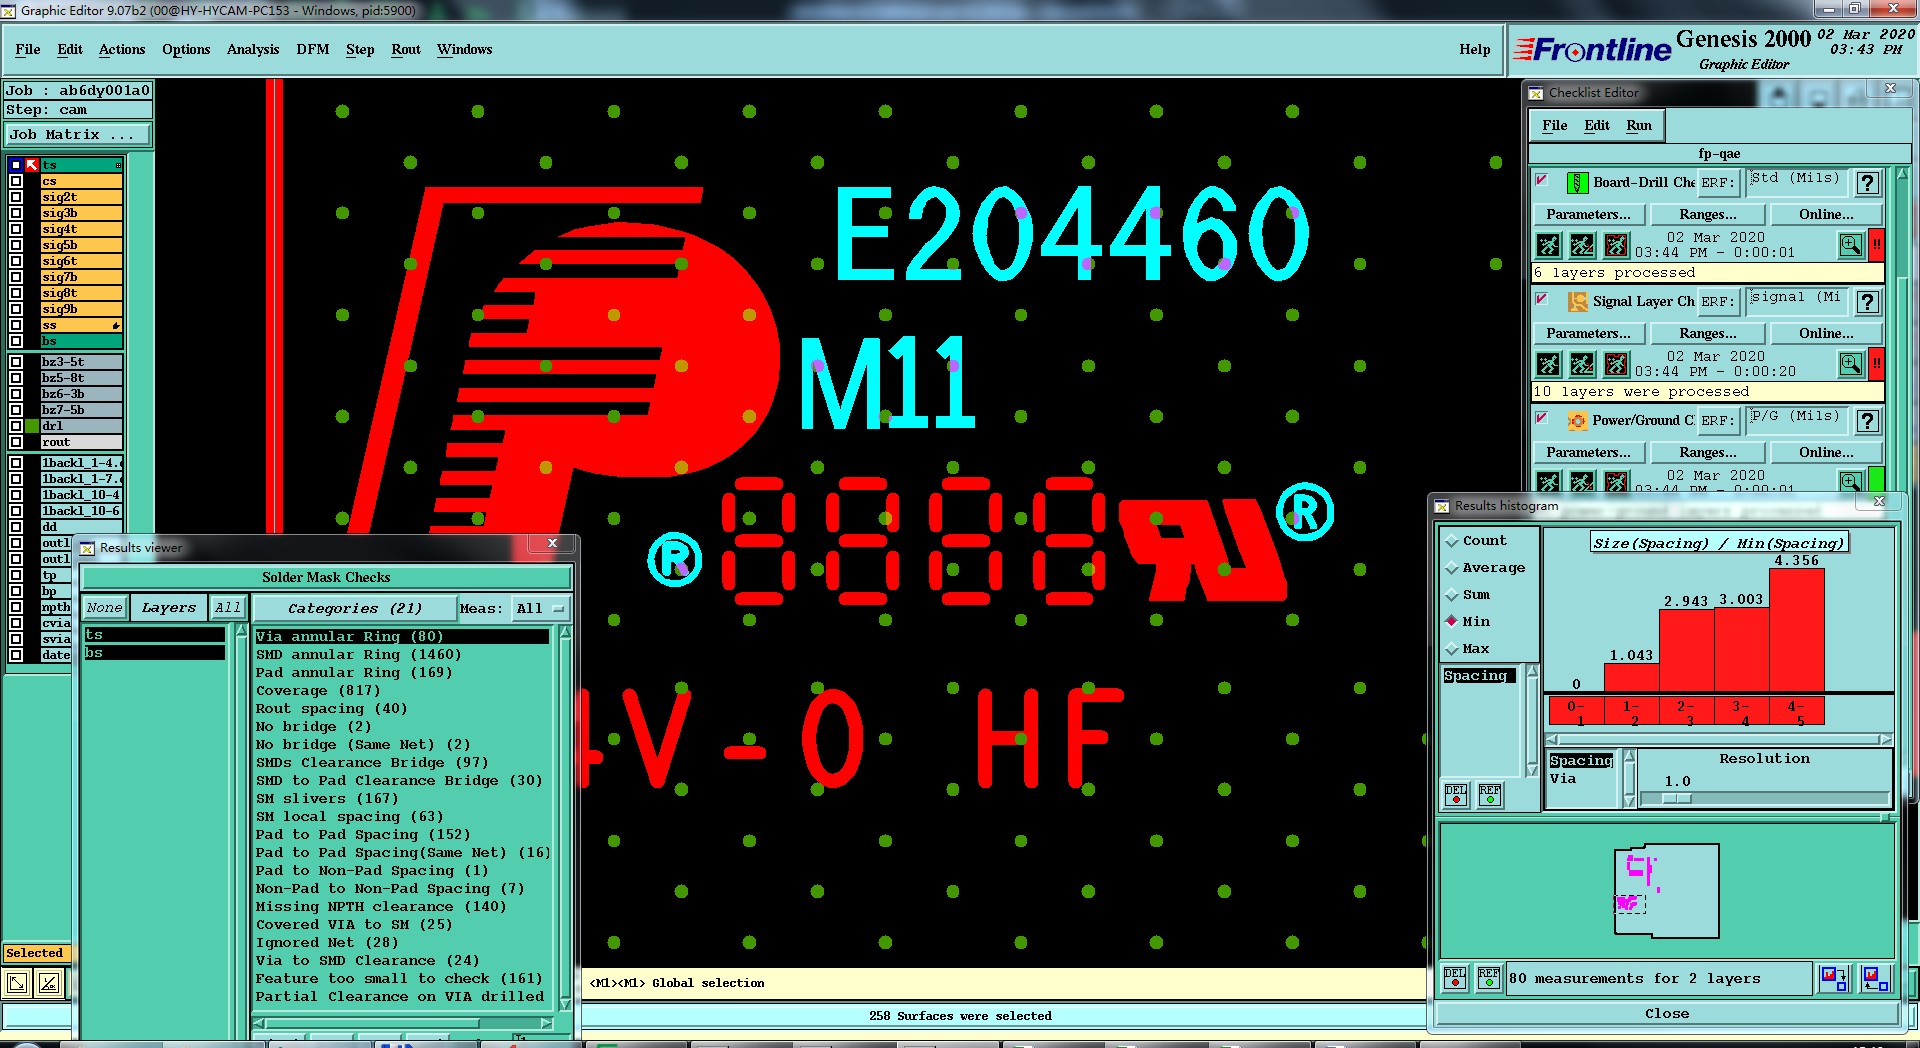This screenshot has width=1920, height=1048.
Task: Select Max radio in Results histogram
Action: [x=1452, y=649]
